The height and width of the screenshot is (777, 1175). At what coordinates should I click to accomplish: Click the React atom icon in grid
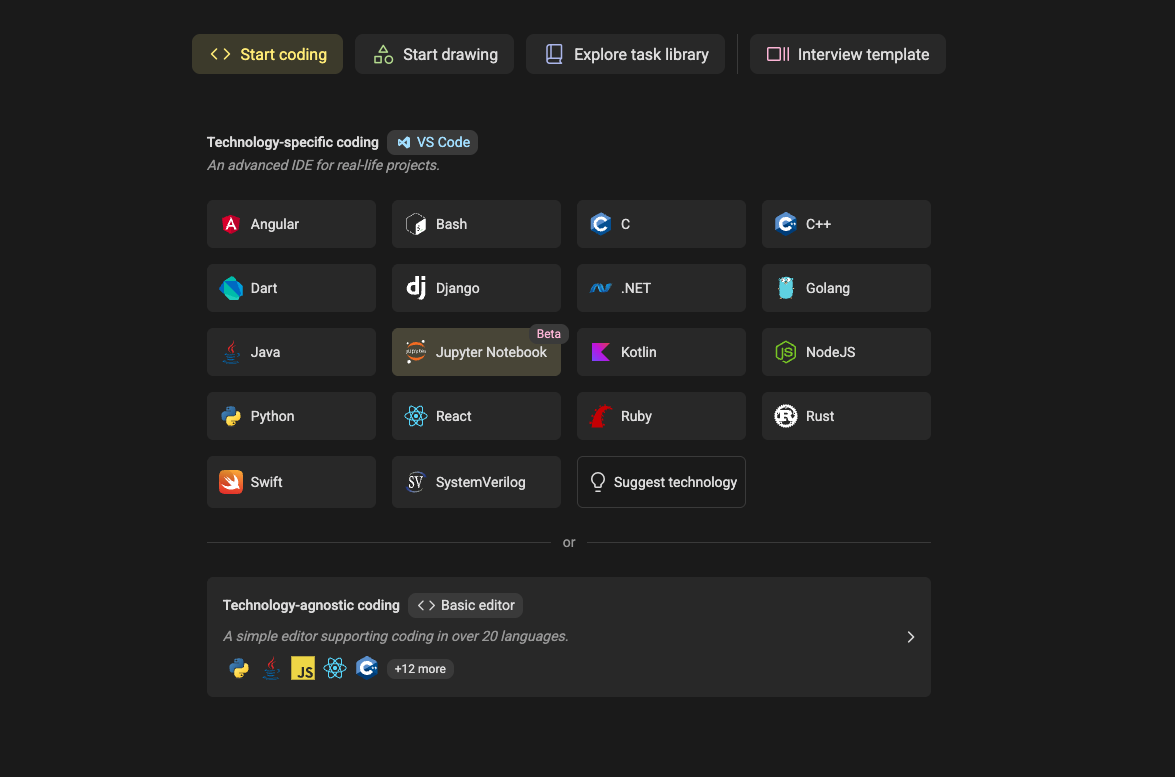(416, 416)
